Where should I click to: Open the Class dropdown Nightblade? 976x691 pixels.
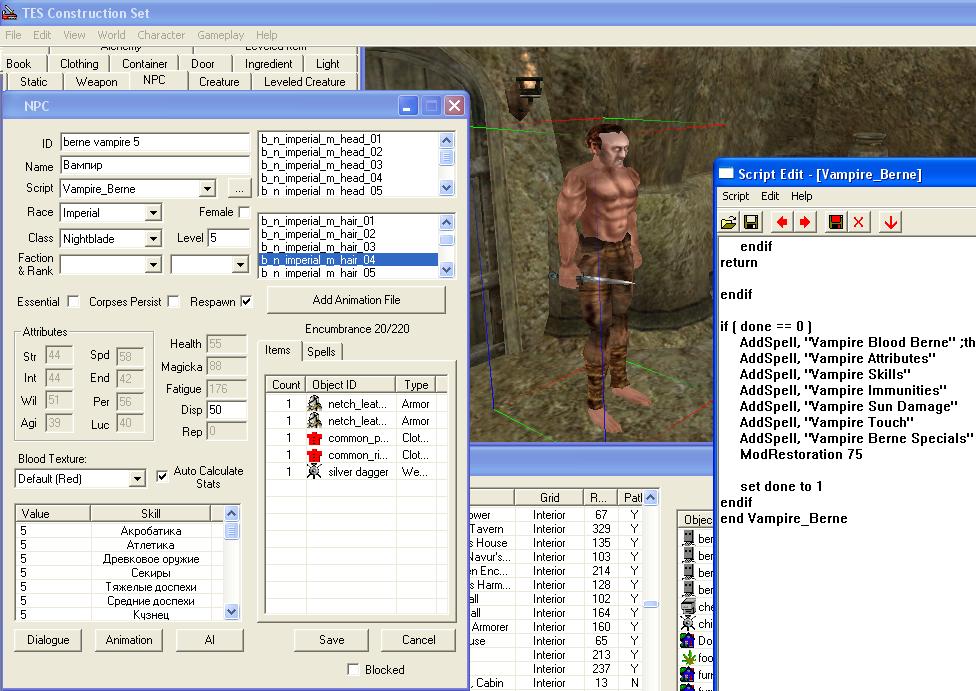[153, 238]
